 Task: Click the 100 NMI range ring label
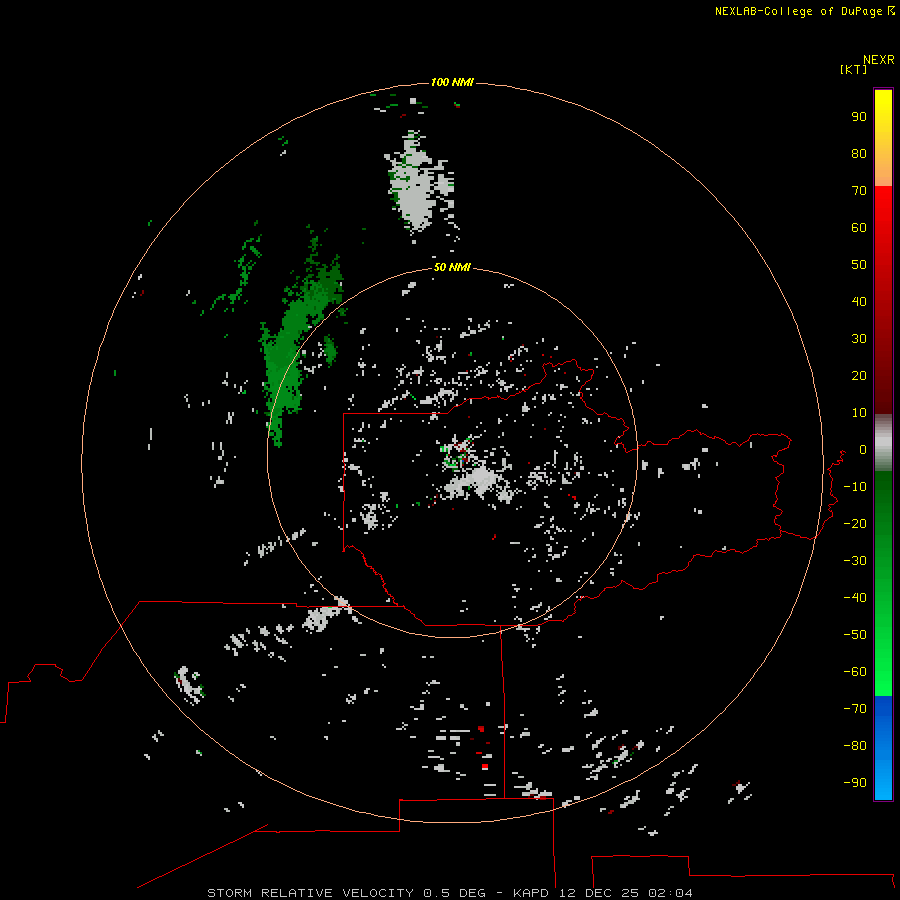452,82
